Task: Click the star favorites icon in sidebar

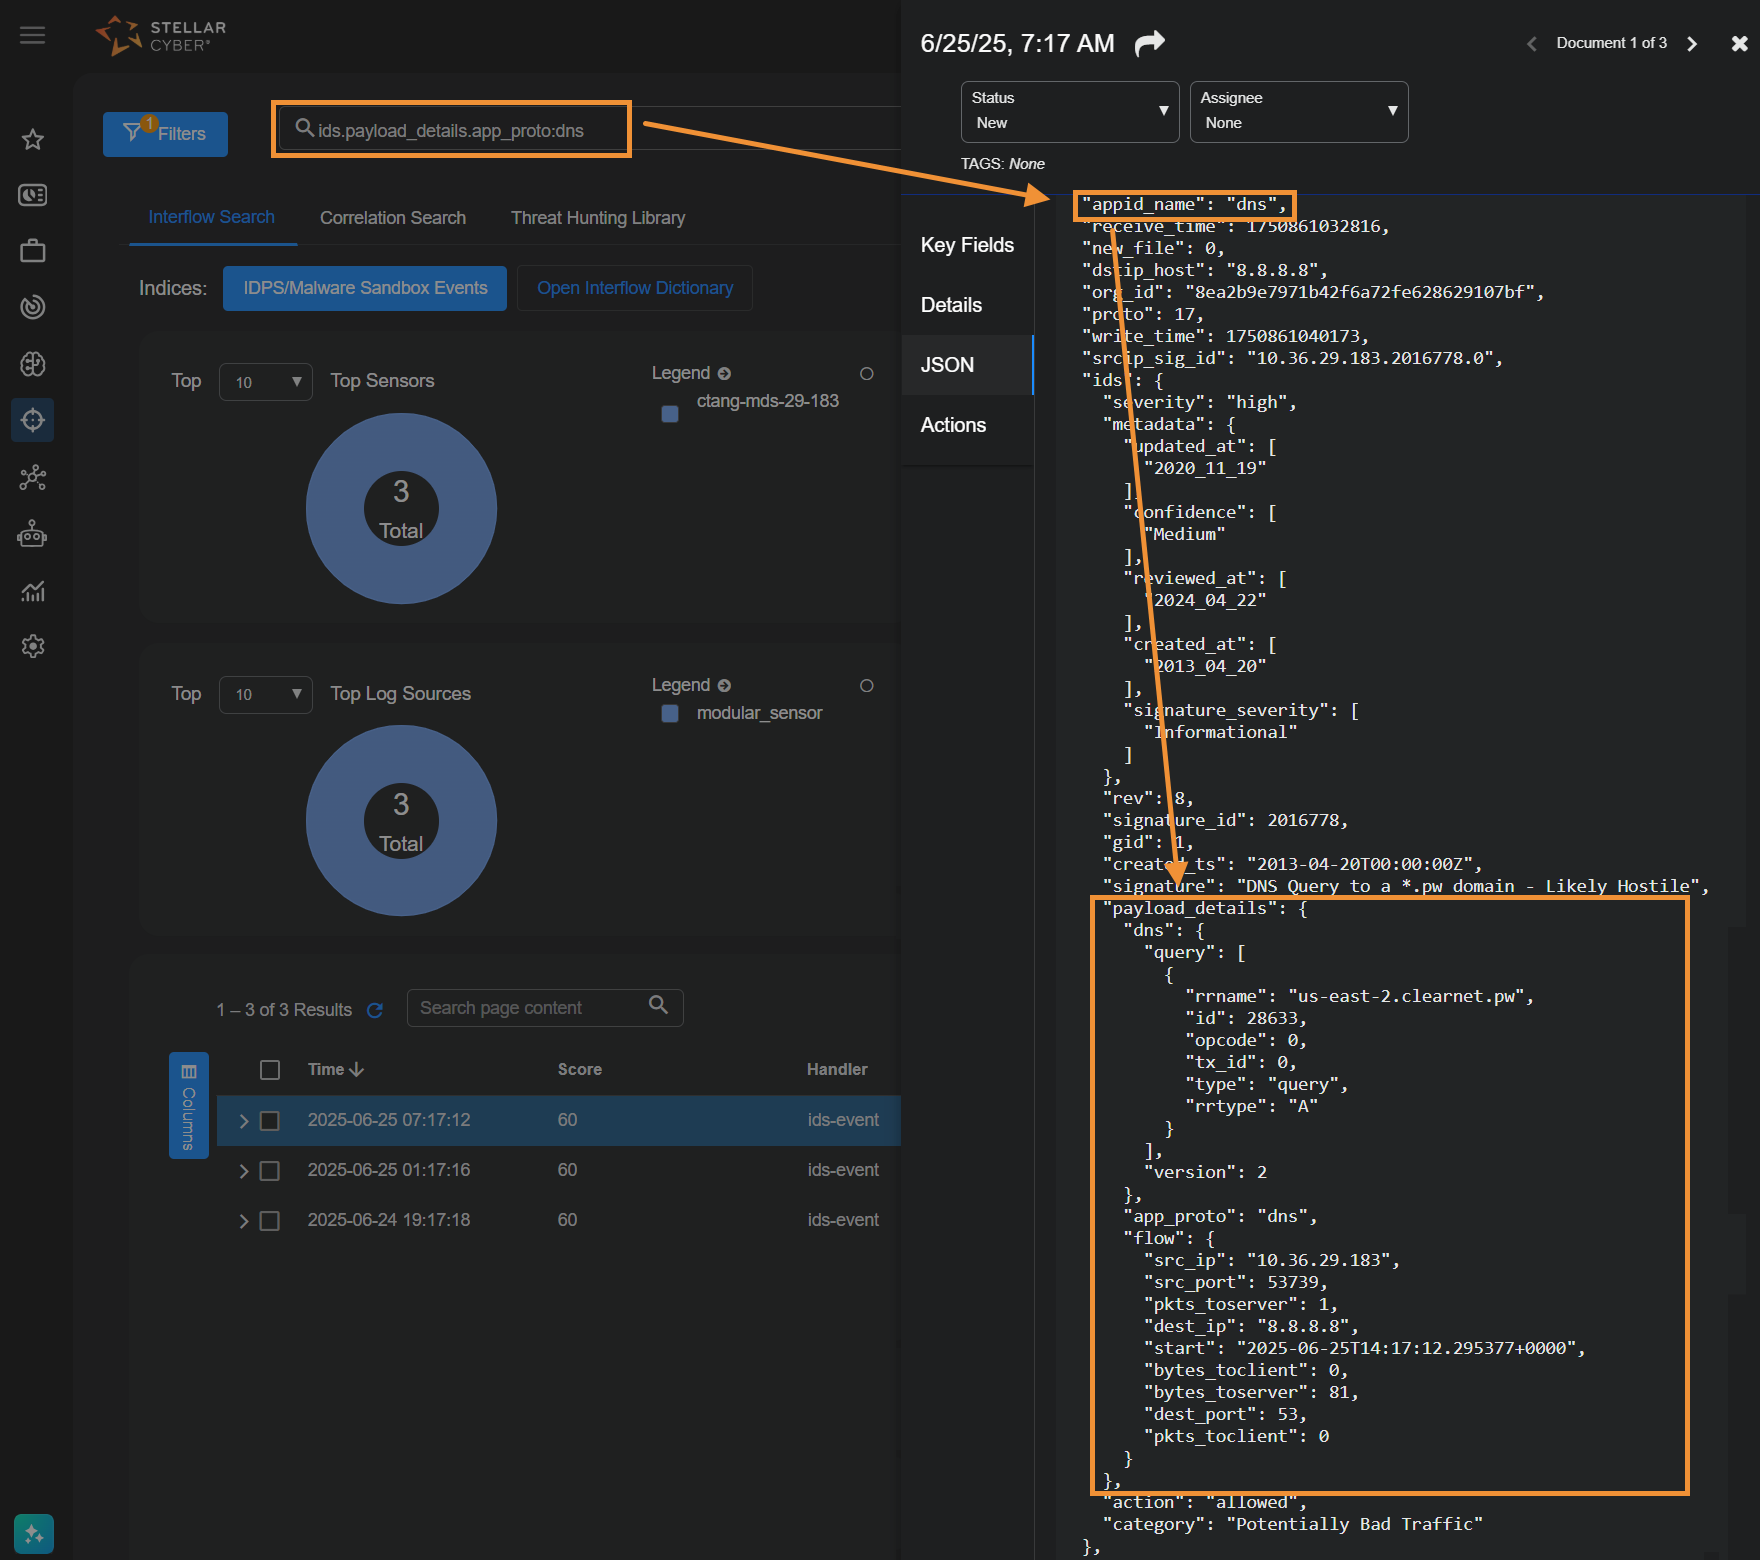Action: click(x=33, y=139)
